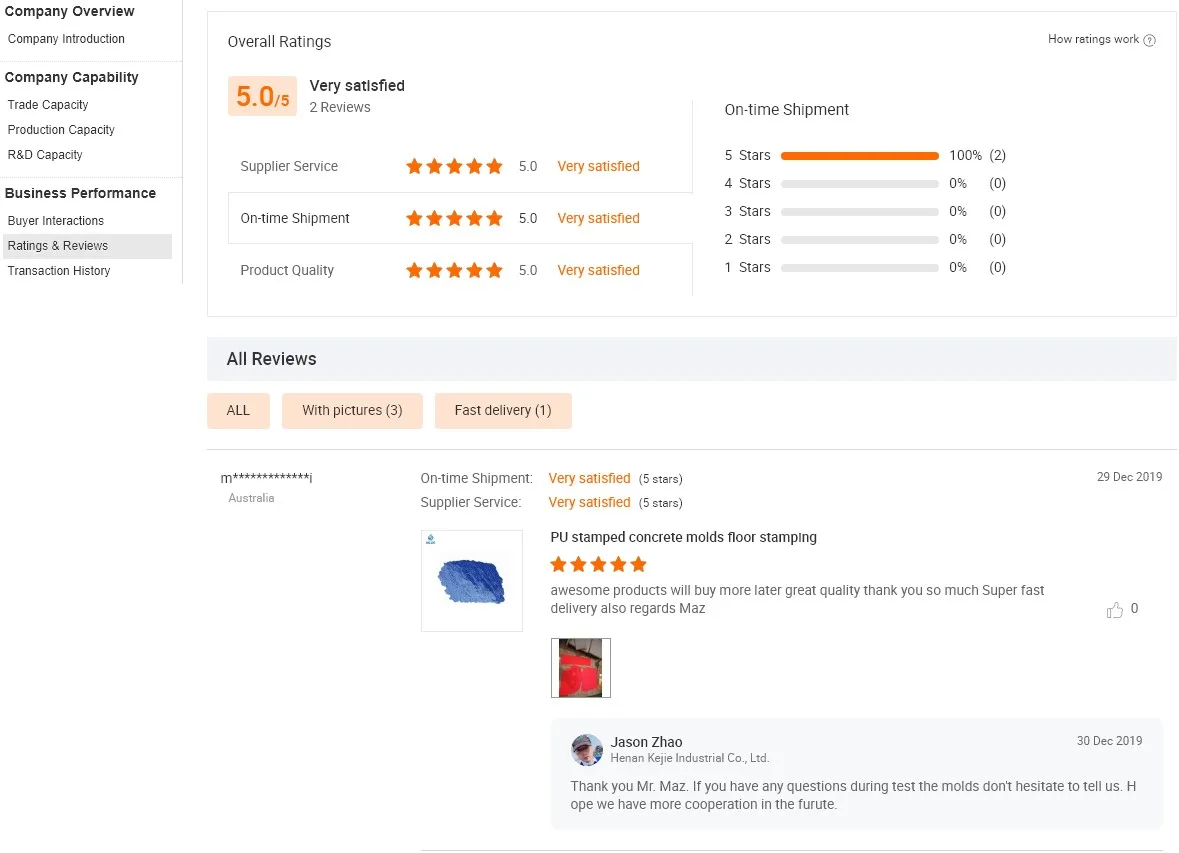The width and height of the screenshot is (1179, 853).
Task: Open the blue stamp mold product thumbnail
Action: [471, 580]
